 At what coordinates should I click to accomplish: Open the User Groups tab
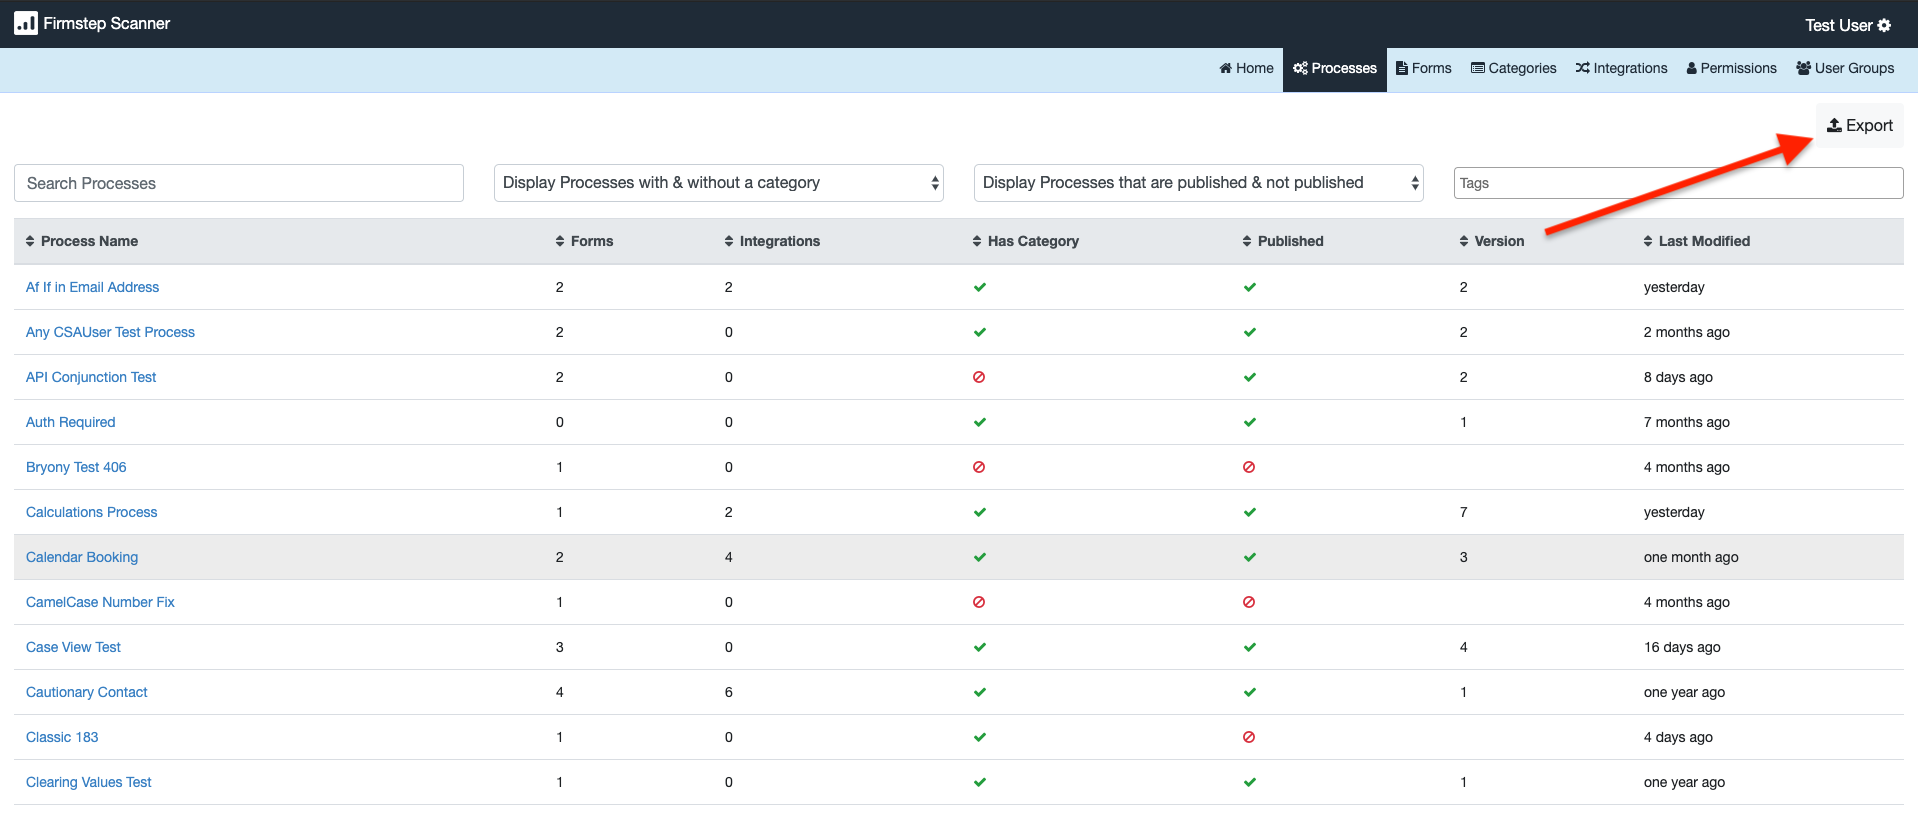click(1845, 68)
